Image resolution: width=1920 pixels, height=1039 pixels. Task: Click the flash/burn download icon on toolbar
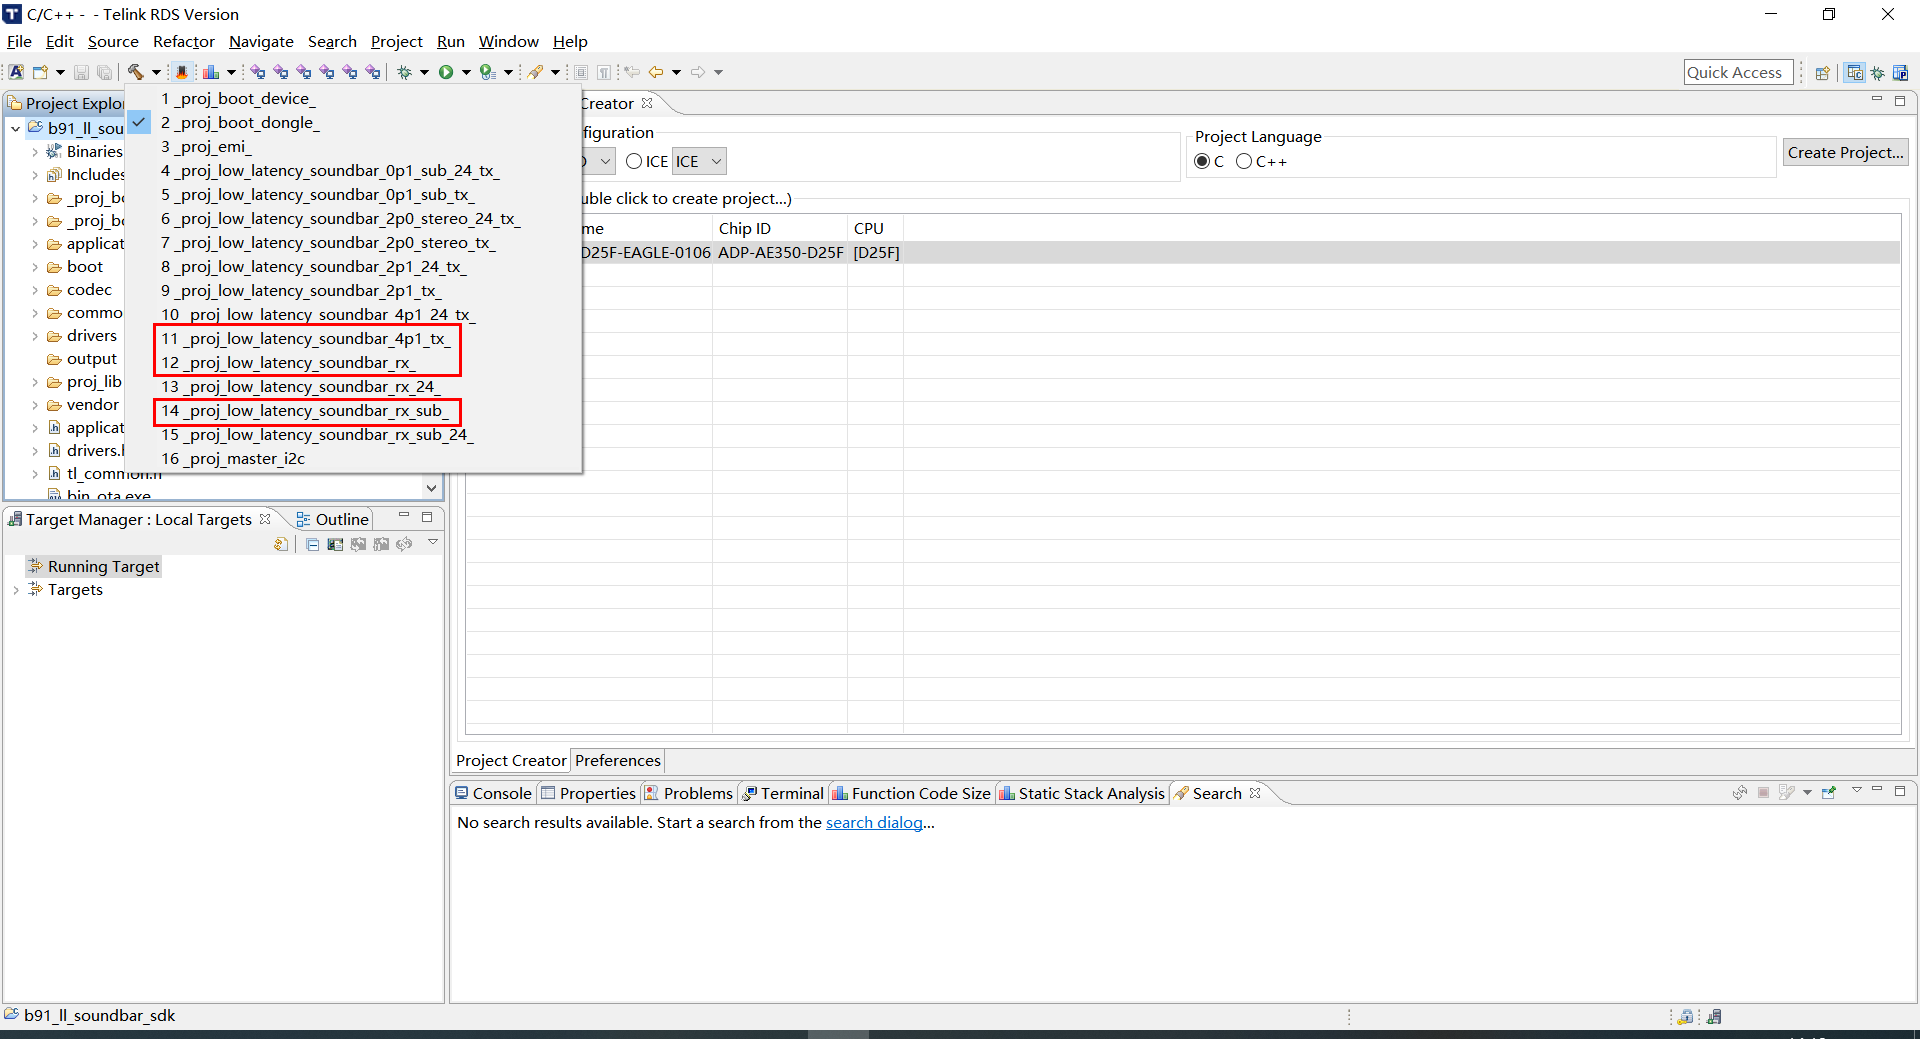click(x=181, y=72)
